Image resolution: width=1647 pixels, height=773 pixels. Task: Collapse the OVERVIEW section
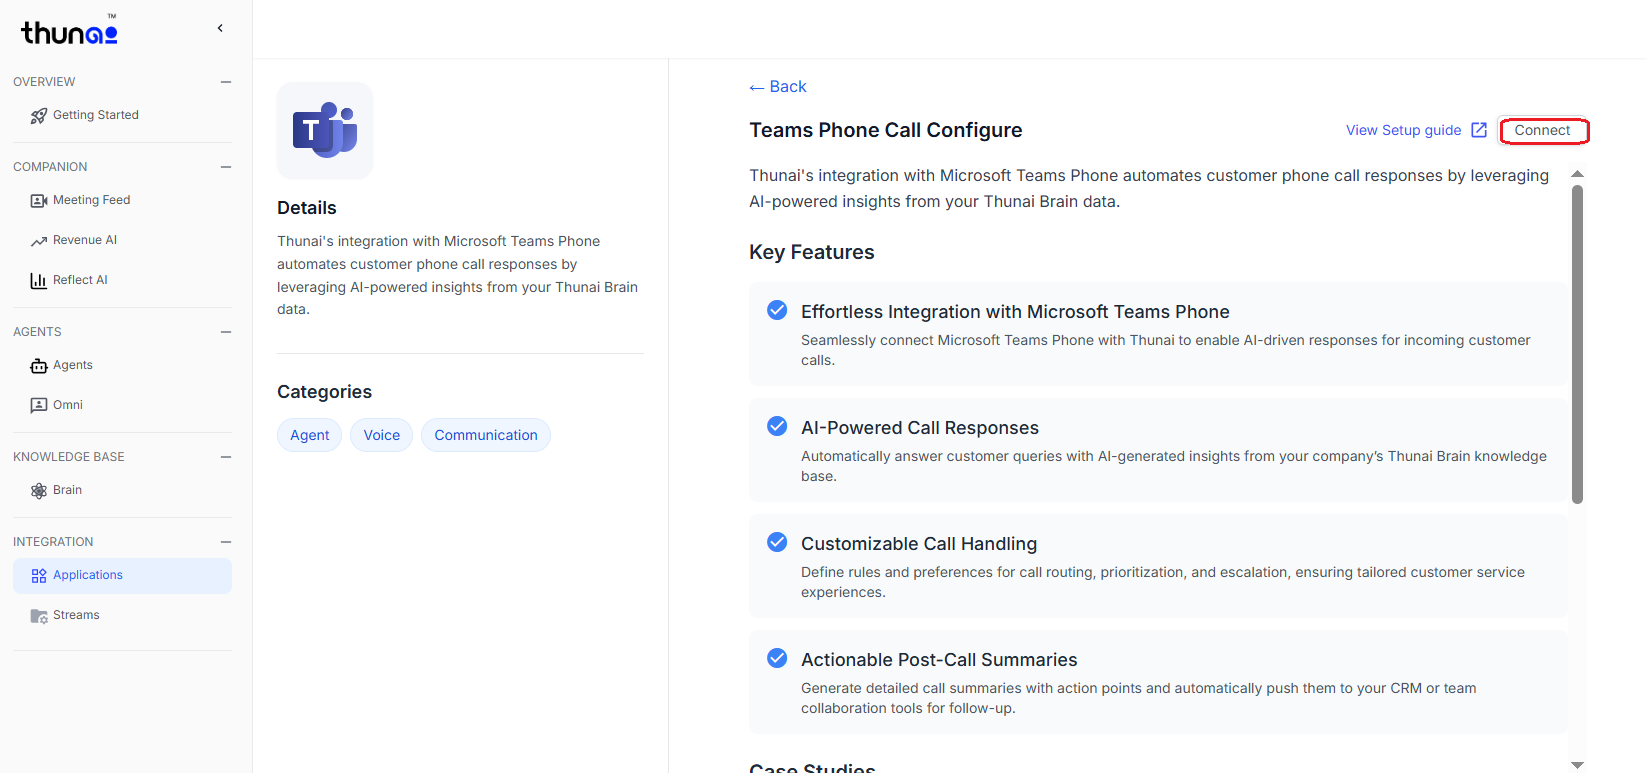226,82
